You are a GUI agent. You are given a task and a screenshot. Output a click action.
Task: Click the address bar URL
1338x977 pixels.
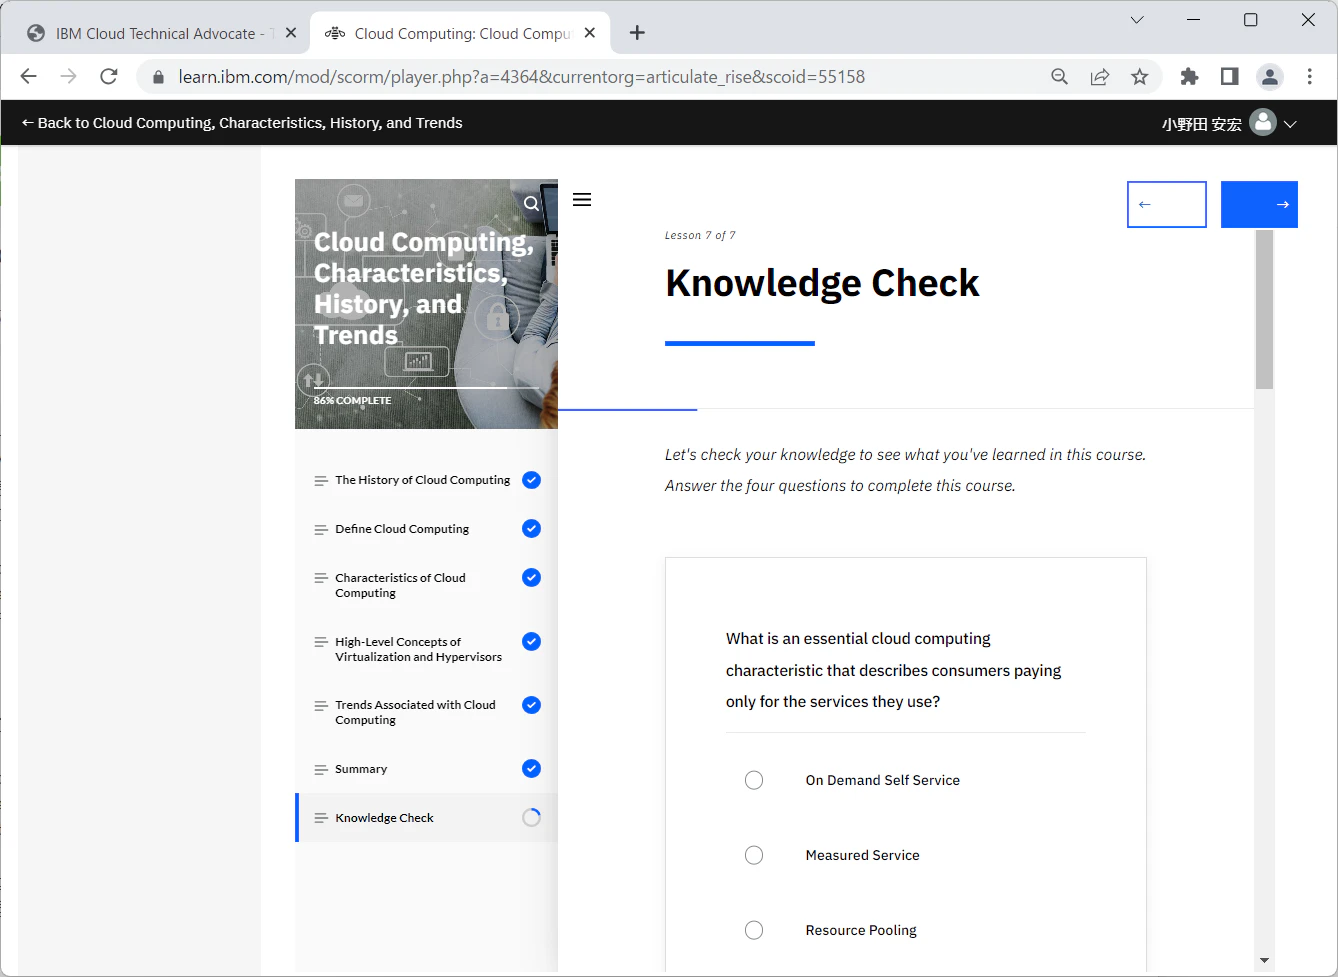point(521,77)
